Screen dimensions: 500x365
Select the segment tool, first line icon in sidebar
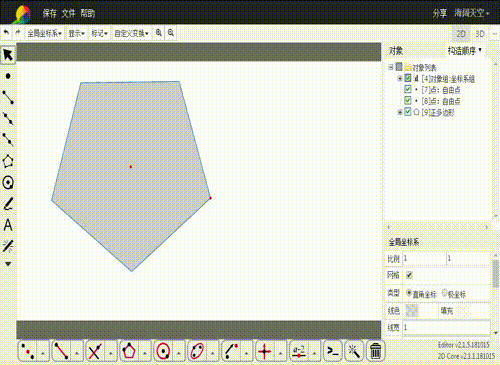coord(8,97)
